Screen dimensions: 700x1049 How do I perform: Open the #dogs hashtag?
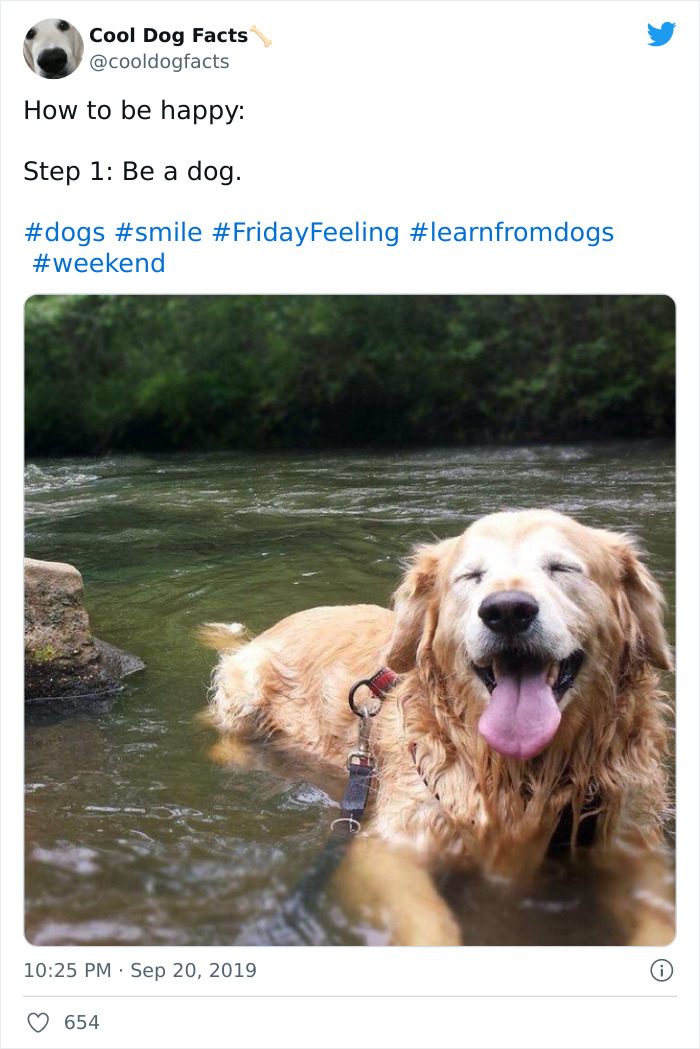(61, 232)
